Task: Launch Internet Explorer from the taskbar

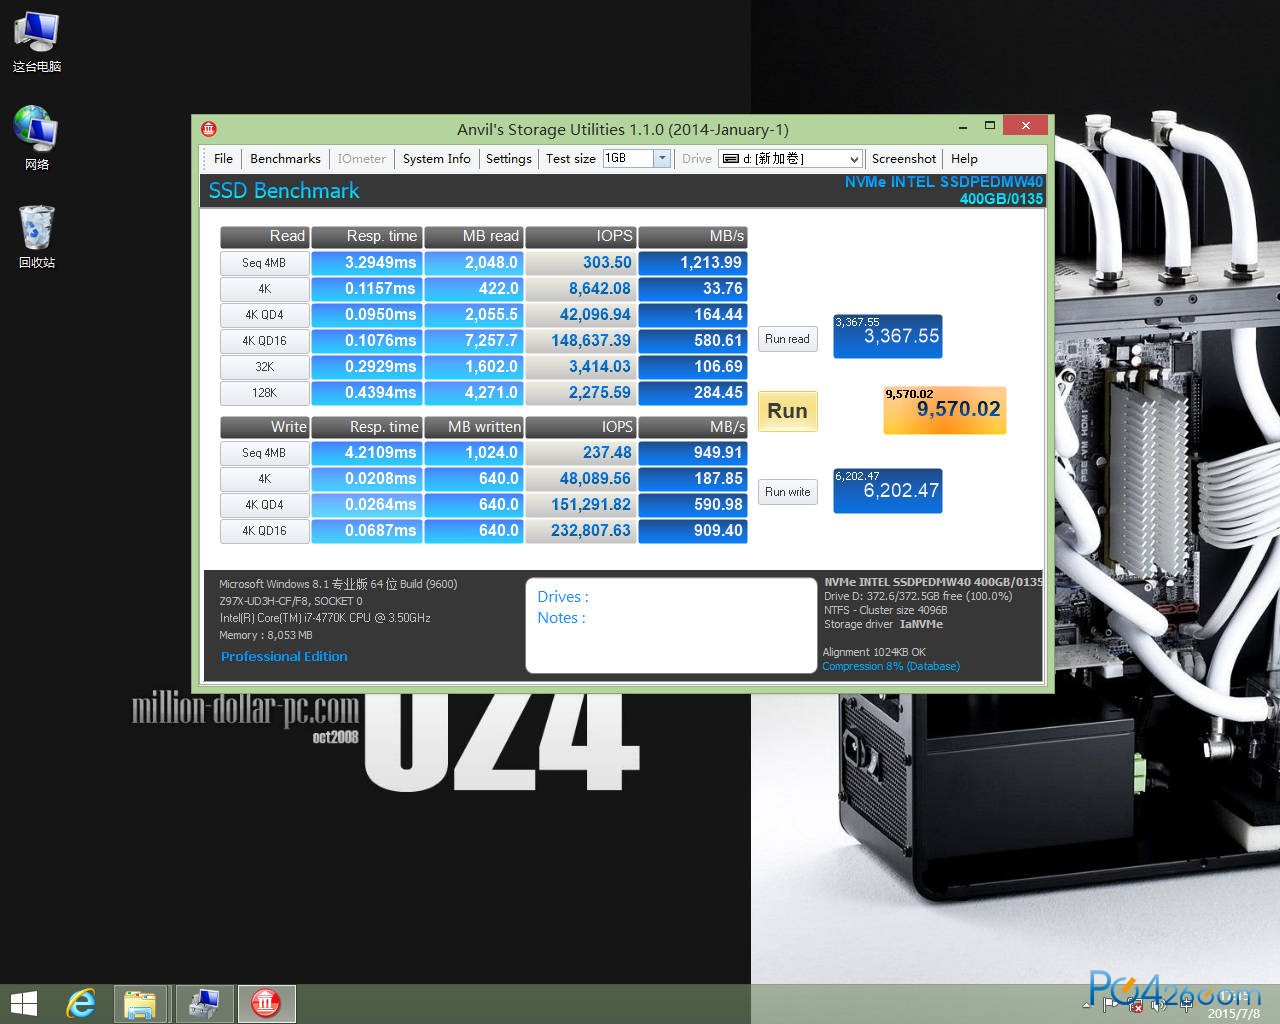Action: point(81,1003)
